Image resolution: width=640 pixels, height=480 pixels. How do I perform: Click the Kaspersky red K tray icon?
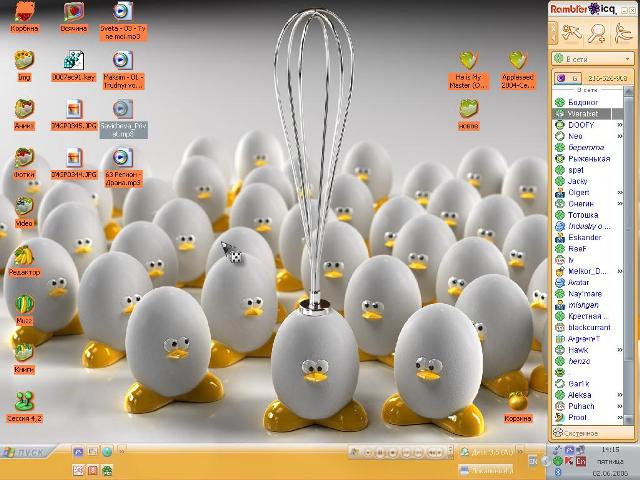[569, 461]
